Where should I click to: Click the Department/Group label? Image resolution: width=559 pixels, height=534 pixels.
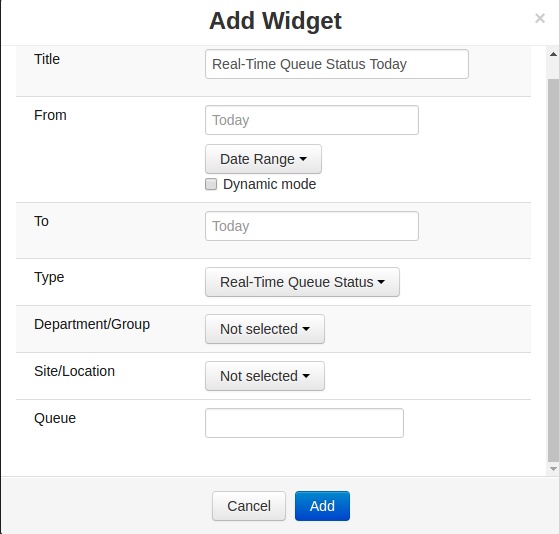[92, 324]
